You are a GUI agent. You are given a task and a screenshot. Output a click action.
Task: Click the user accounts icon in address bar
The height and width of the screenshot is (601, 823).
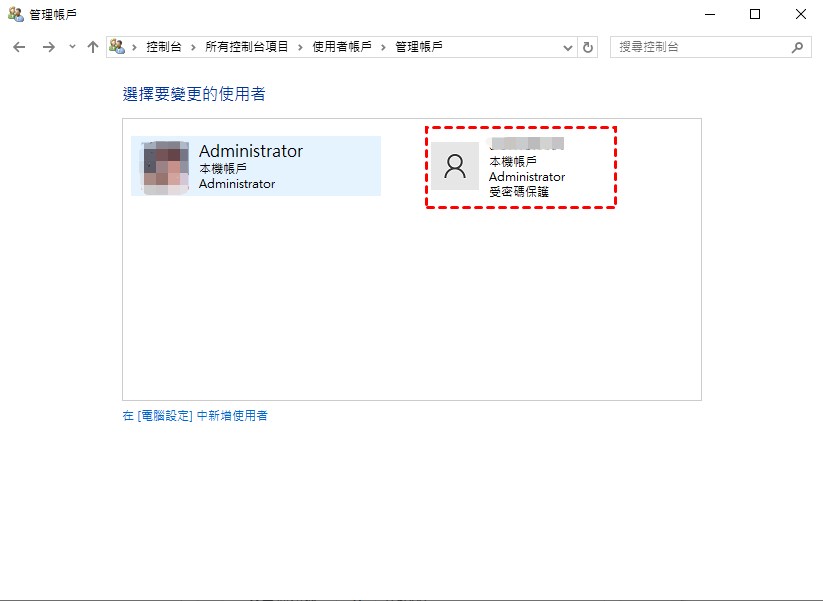point(117,47)
